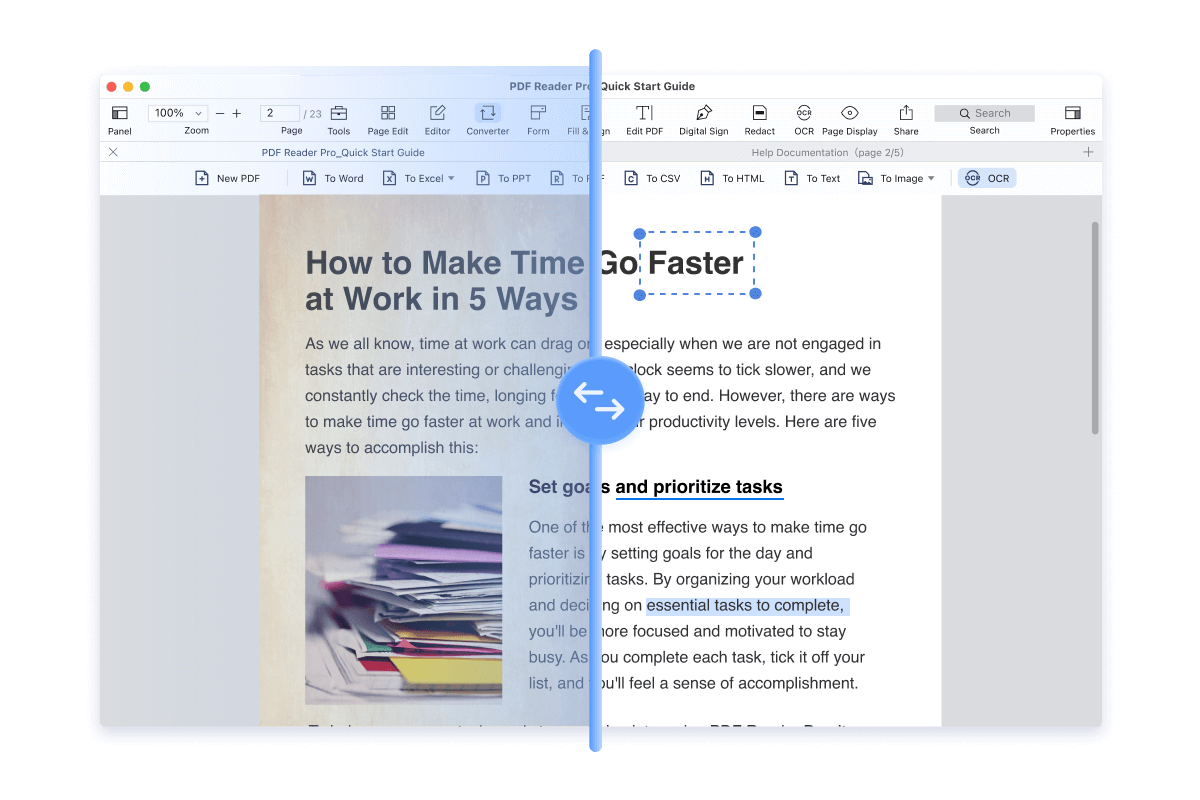Switch to PDF Reader Pro_Quick Start Guide tab
Screen dimensions: 1200x800
(343, 152)
